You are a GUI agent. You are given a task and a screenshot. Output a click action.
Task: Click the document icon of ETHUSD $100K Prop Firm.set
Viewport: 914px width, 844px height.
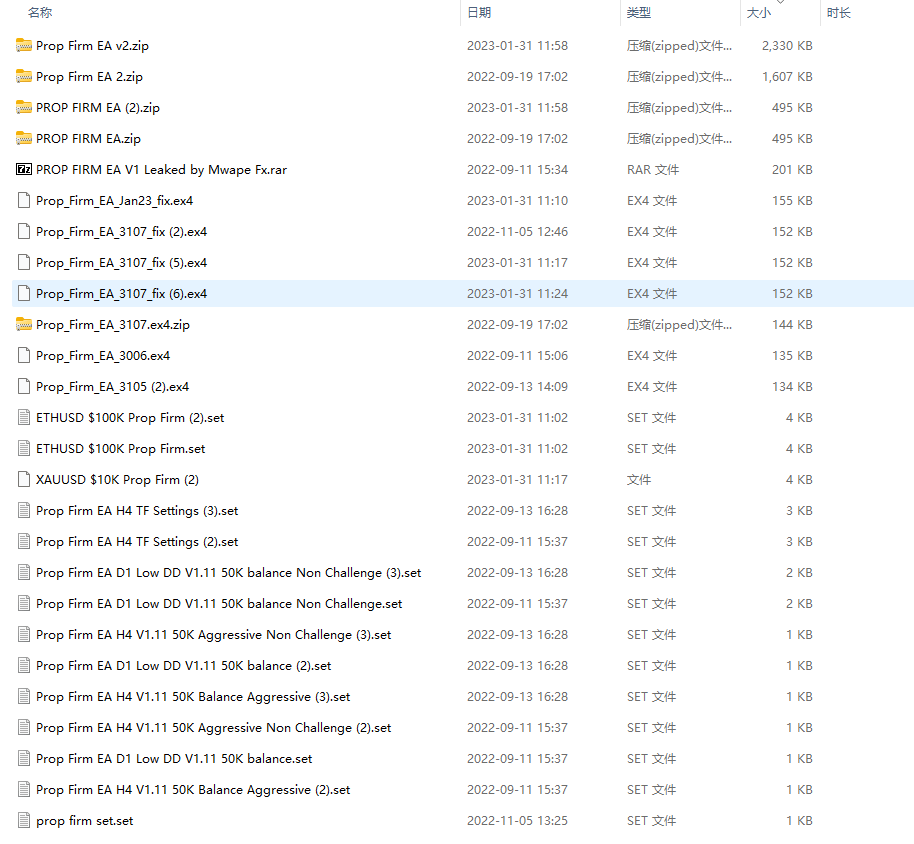24,448
